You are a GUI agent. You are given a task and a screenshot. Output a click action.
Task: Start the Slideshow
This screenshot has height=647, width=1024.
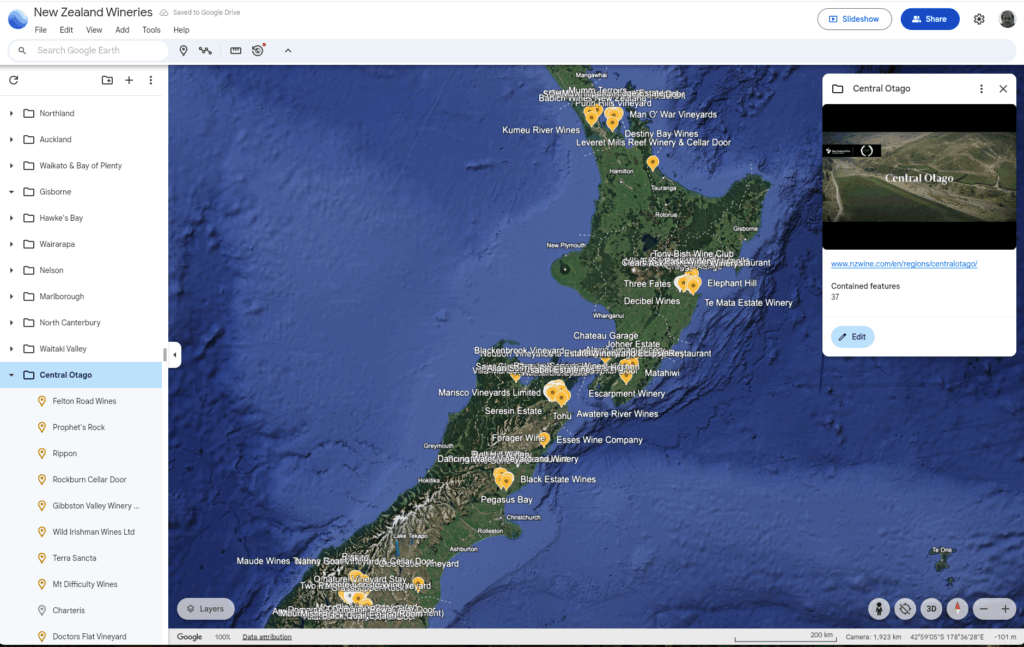[854, 19]
